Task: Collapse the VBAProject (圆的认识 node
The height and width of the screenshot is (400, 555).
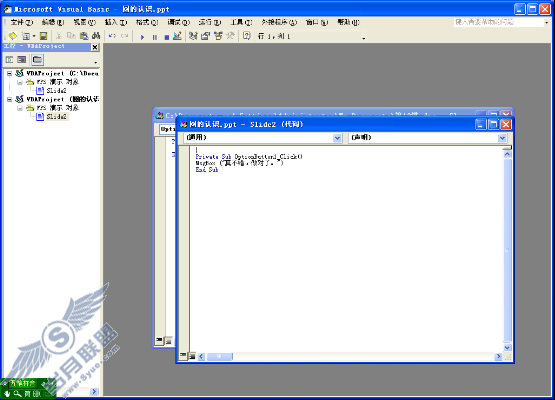Action: click(10, 99)
